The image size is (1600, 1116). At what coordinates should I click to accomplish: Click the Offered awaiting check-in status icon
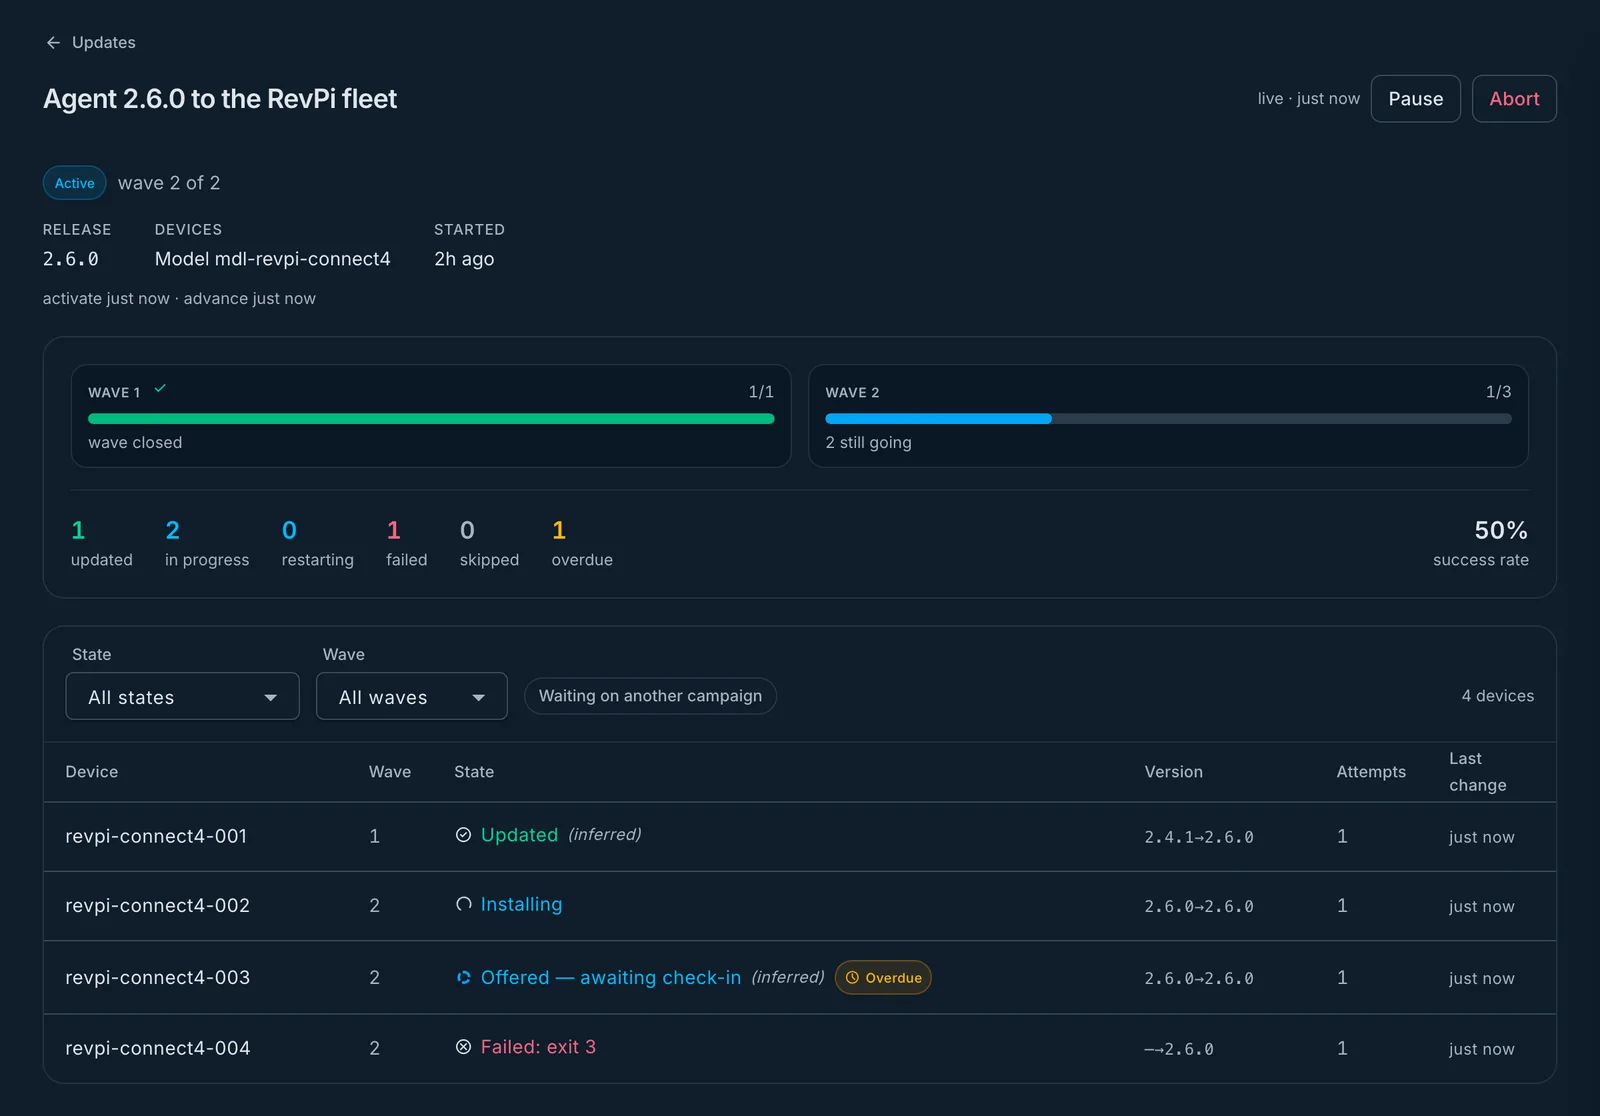[x=463, y=978]
